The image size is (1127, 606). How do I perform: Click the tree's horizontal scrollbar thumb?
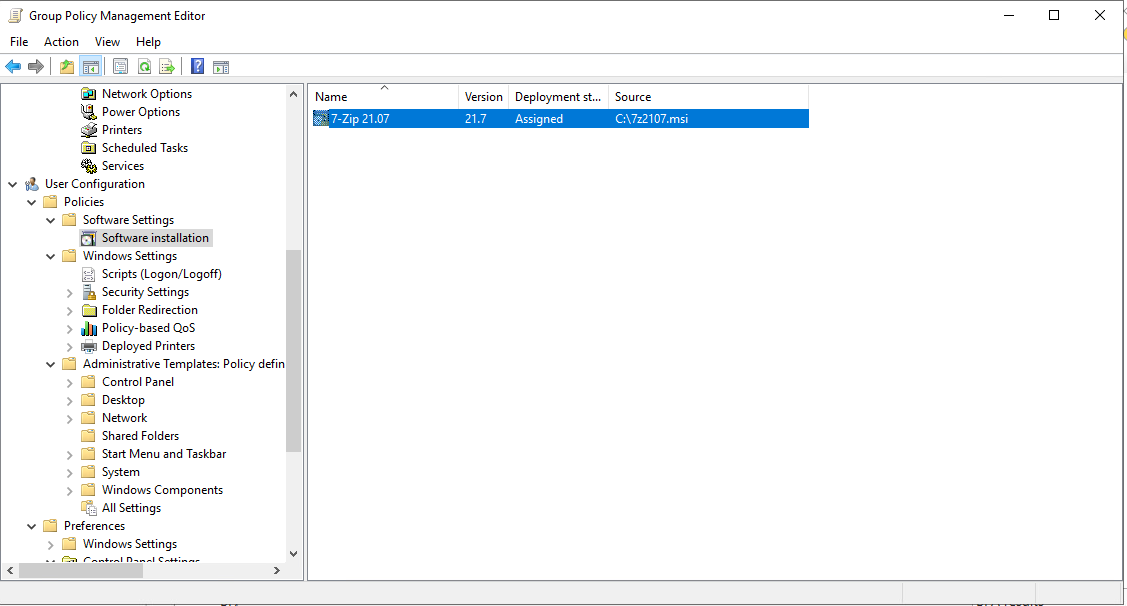tap(80, 570)
